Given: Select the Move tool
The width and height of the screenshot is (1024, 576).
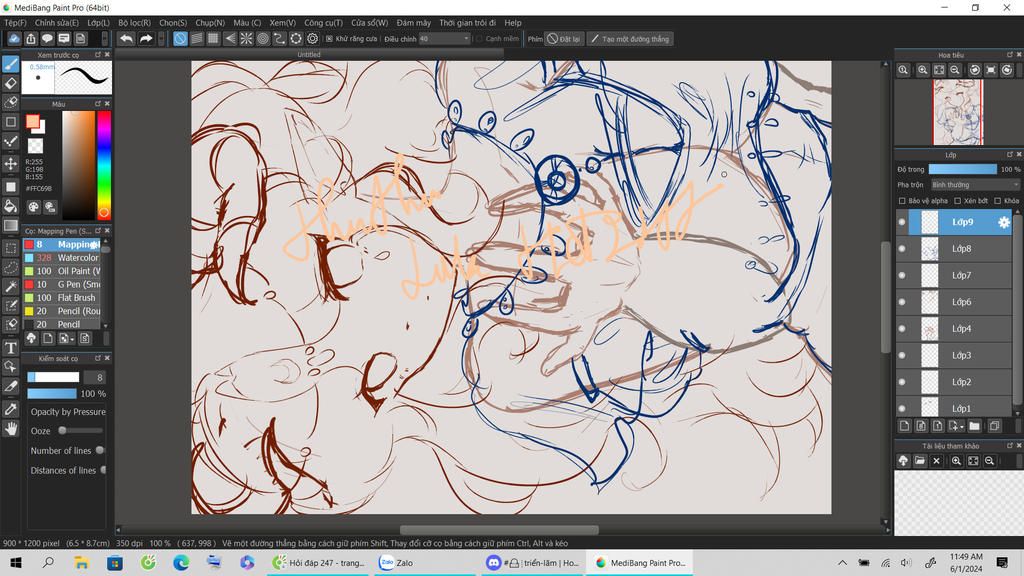Looking at the screenshot, I should (x=10, y=163).
